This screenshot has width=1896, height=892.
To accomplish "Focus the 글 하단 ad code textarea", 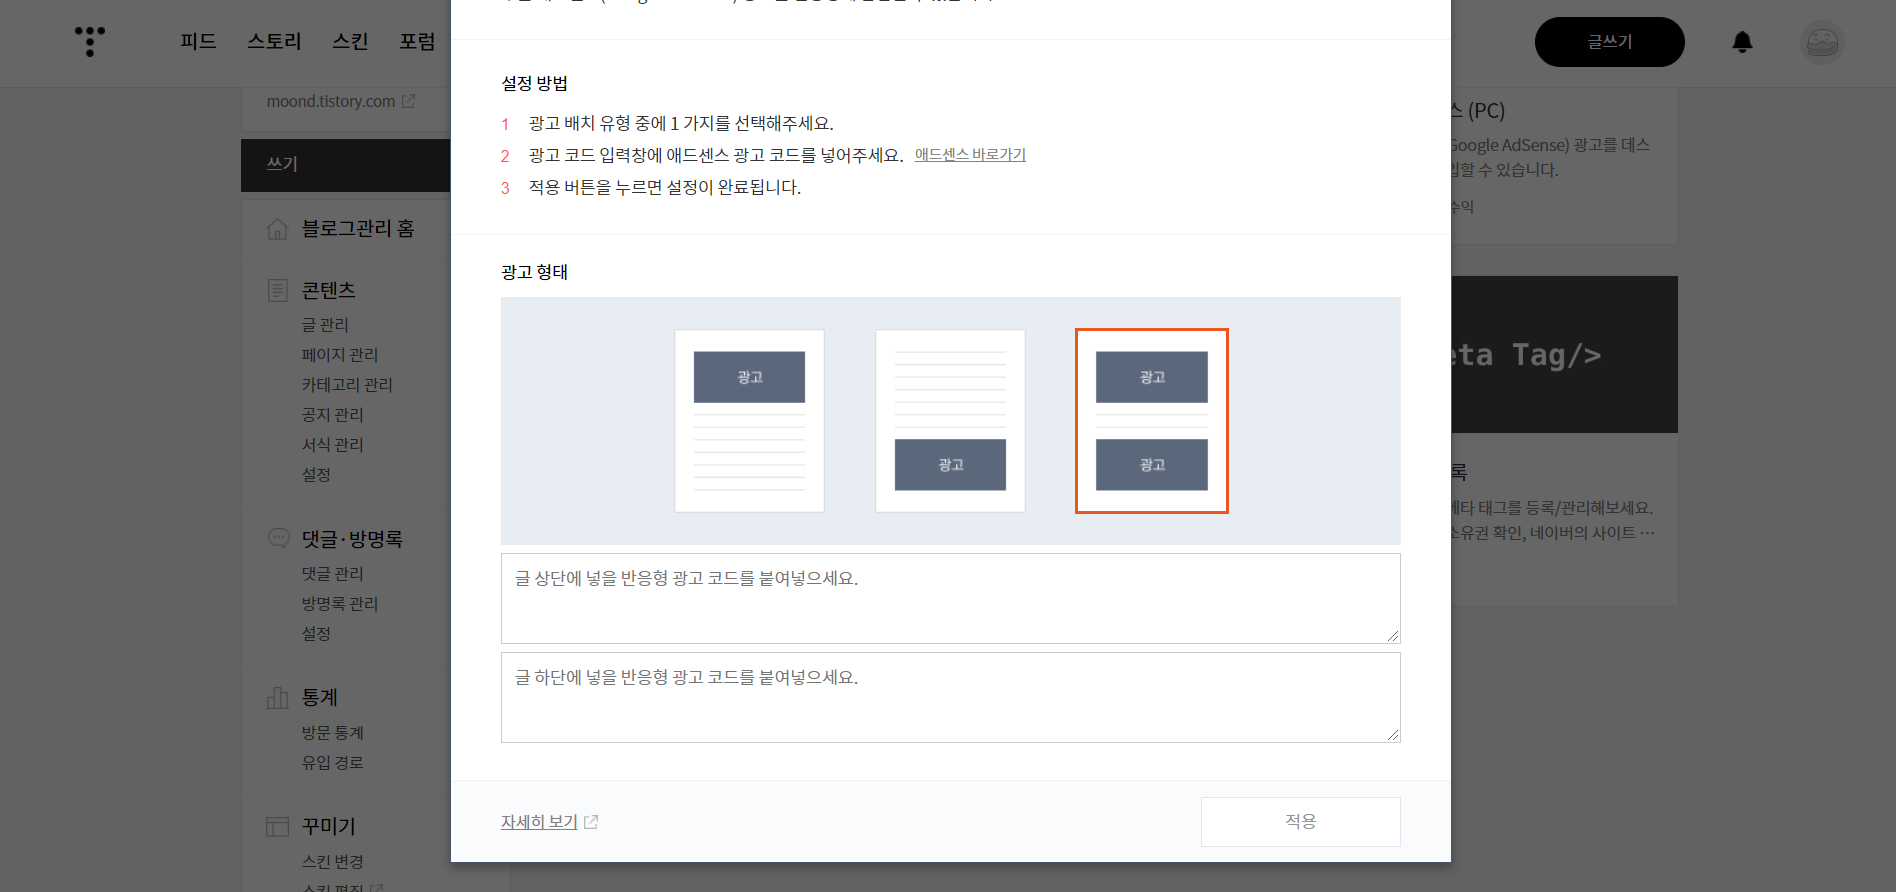I will [950, 697].
